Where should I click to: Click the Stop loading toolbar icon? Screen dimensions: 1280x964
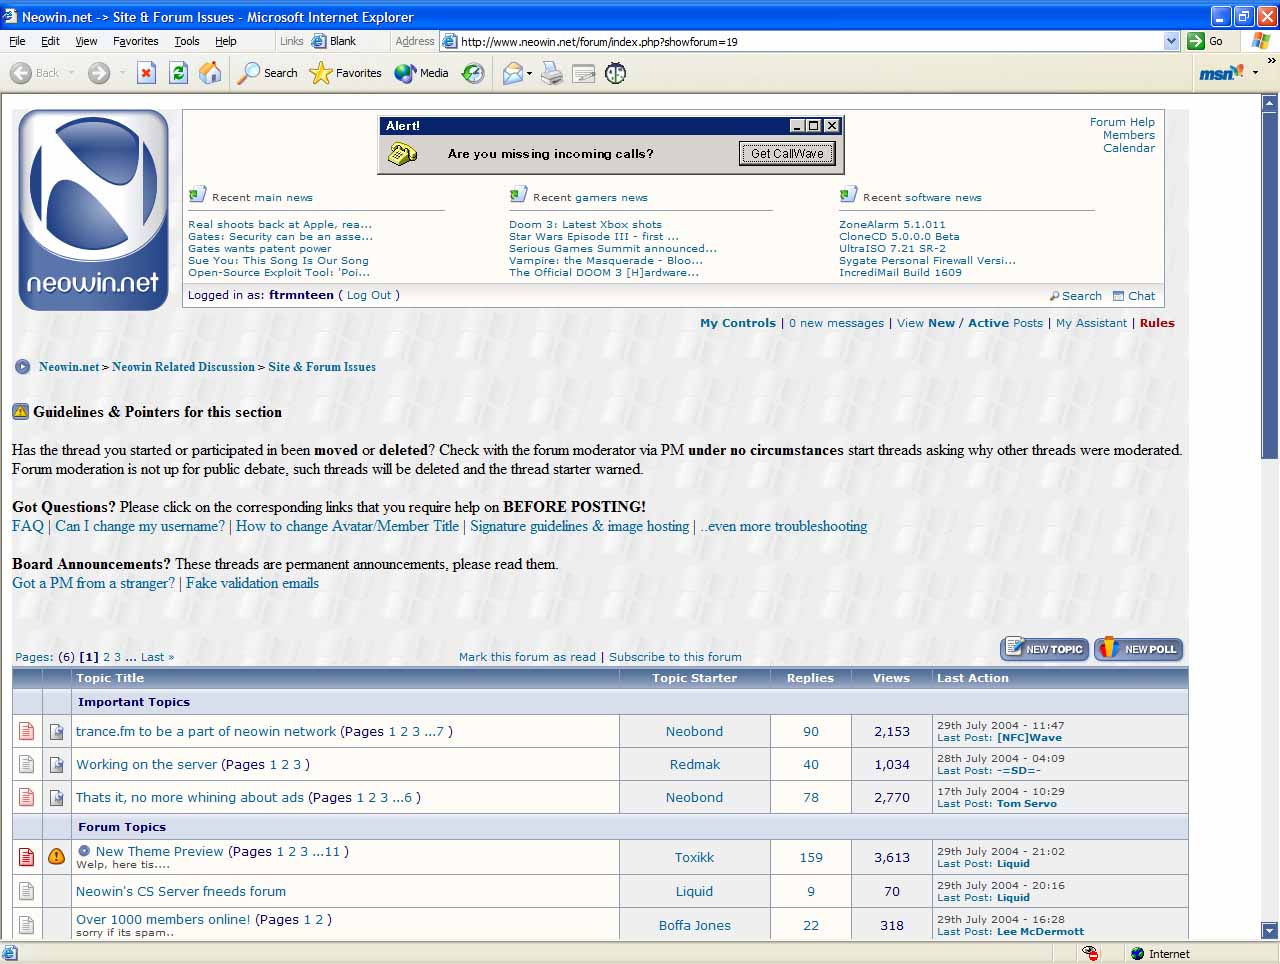pos(146,73)
